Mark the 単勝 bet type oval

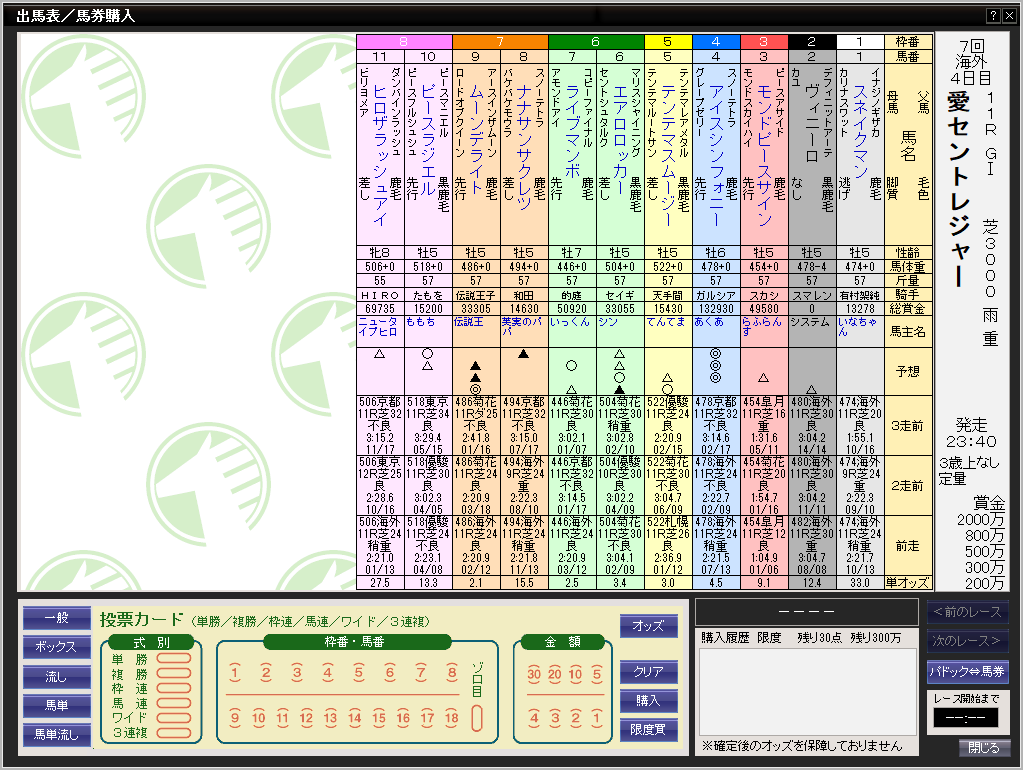(174, 658)
